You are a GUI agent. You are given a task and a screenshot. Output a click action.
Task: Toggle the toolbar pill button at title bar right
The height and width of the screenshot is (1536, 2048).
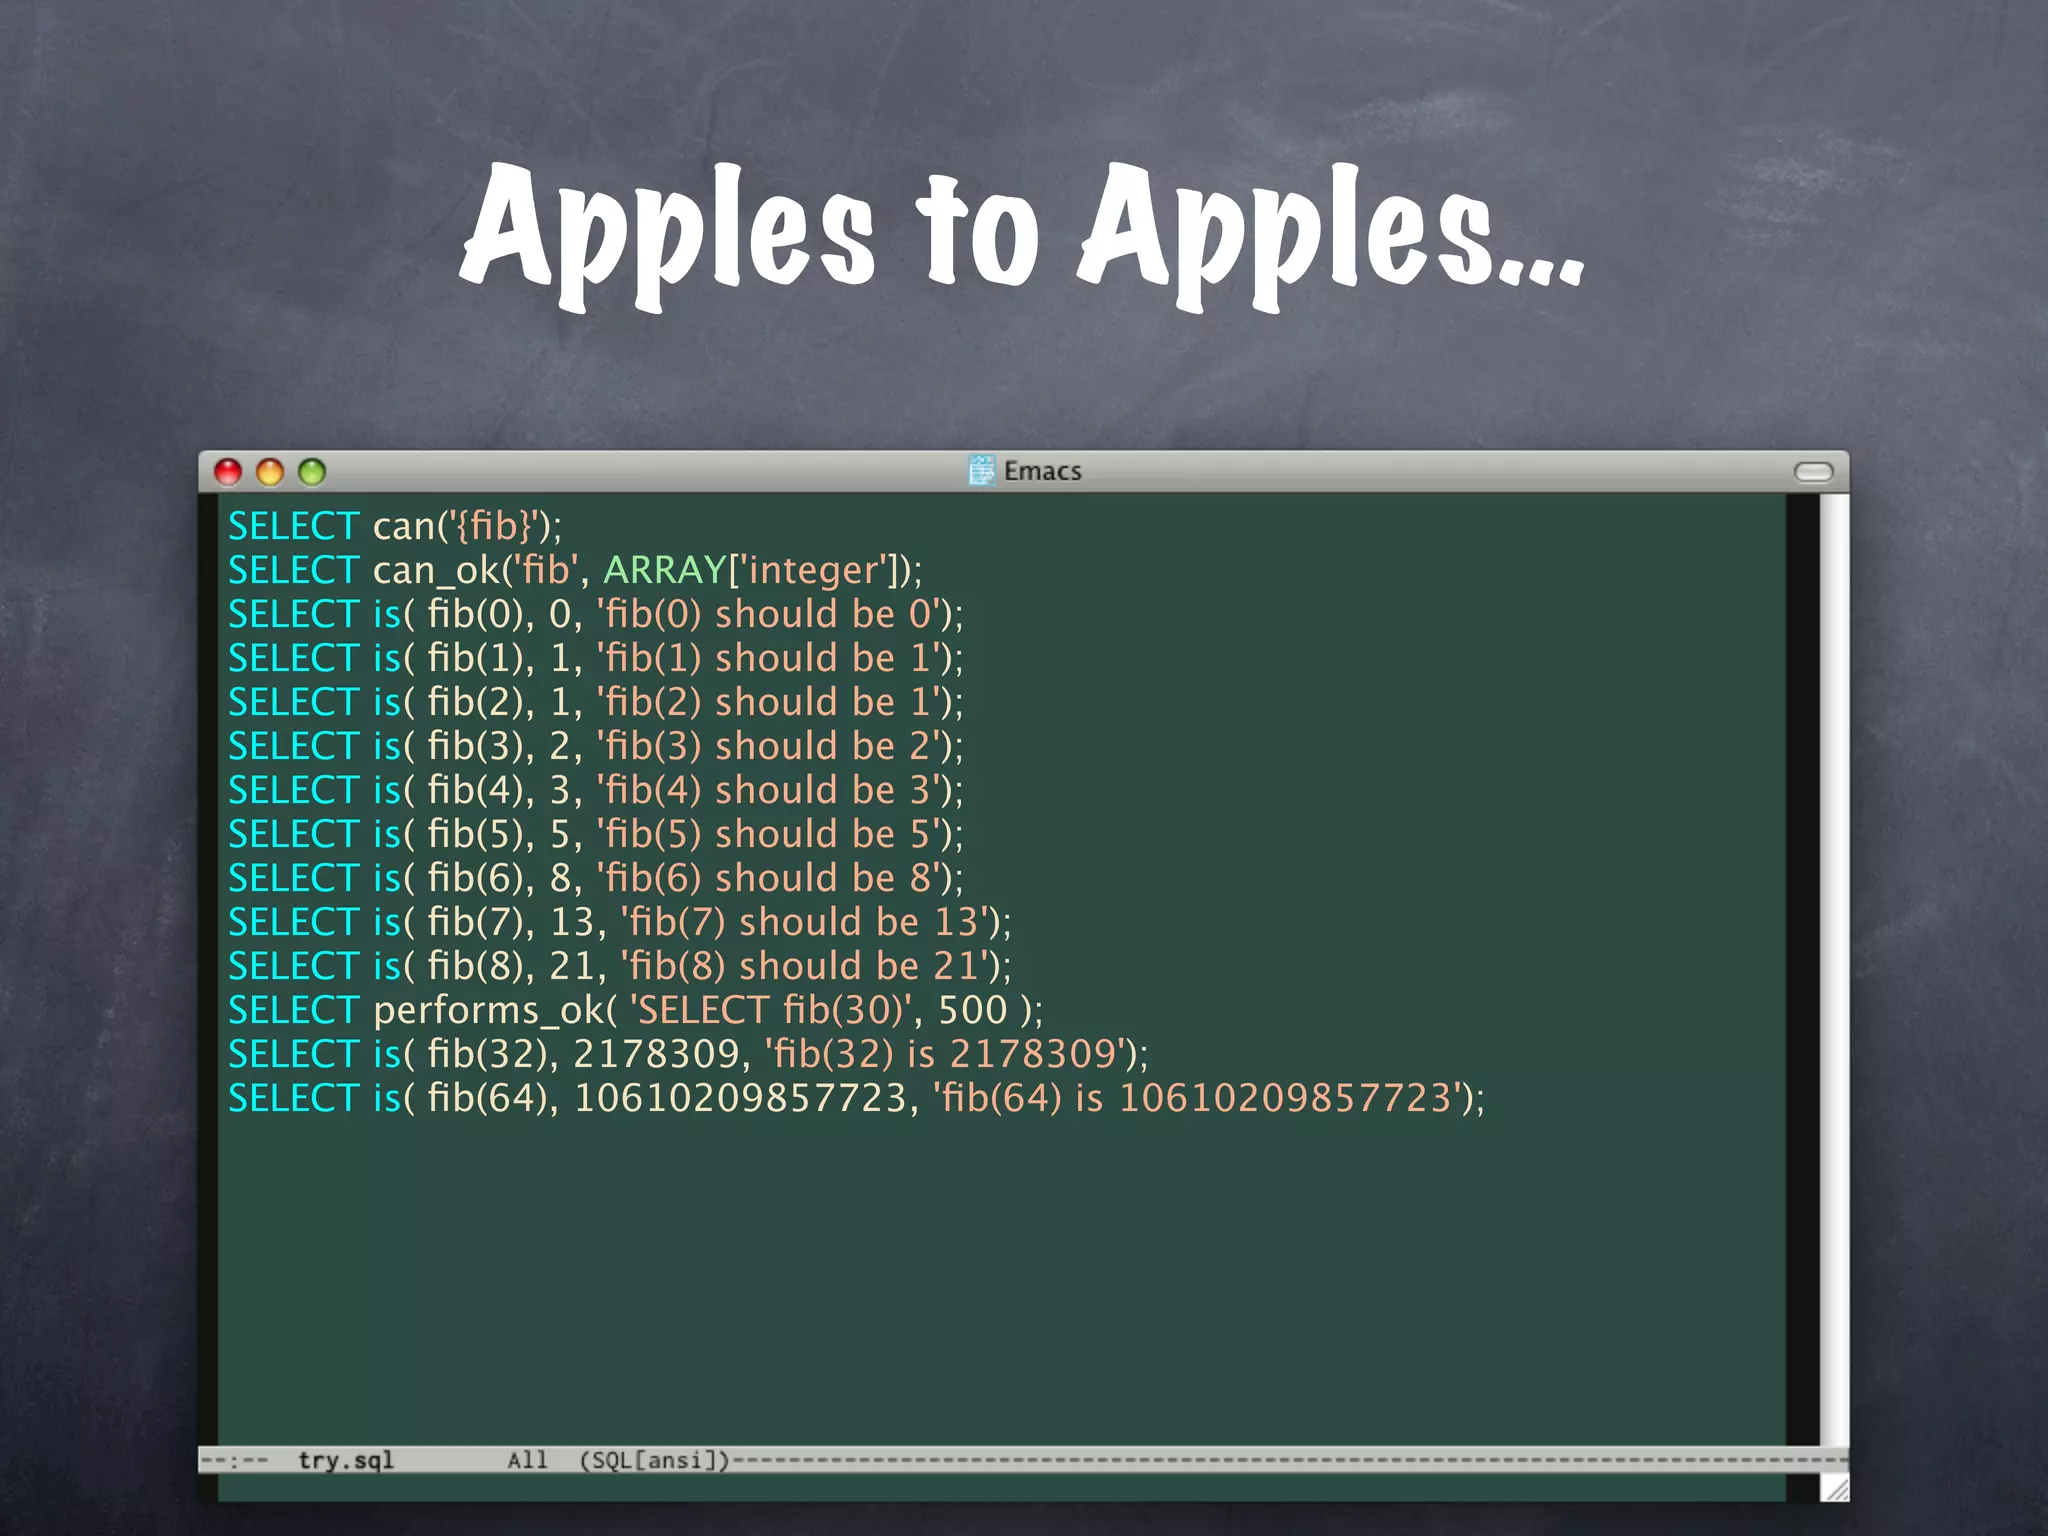pyautogui.click(x=1813, y=472)
